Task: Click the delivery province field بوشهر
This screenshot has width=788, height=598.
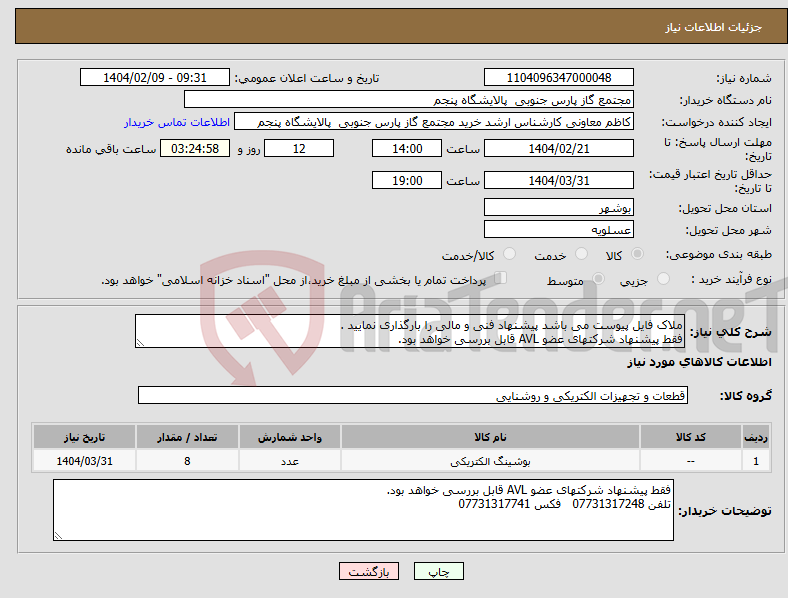Action: (558, 207)
